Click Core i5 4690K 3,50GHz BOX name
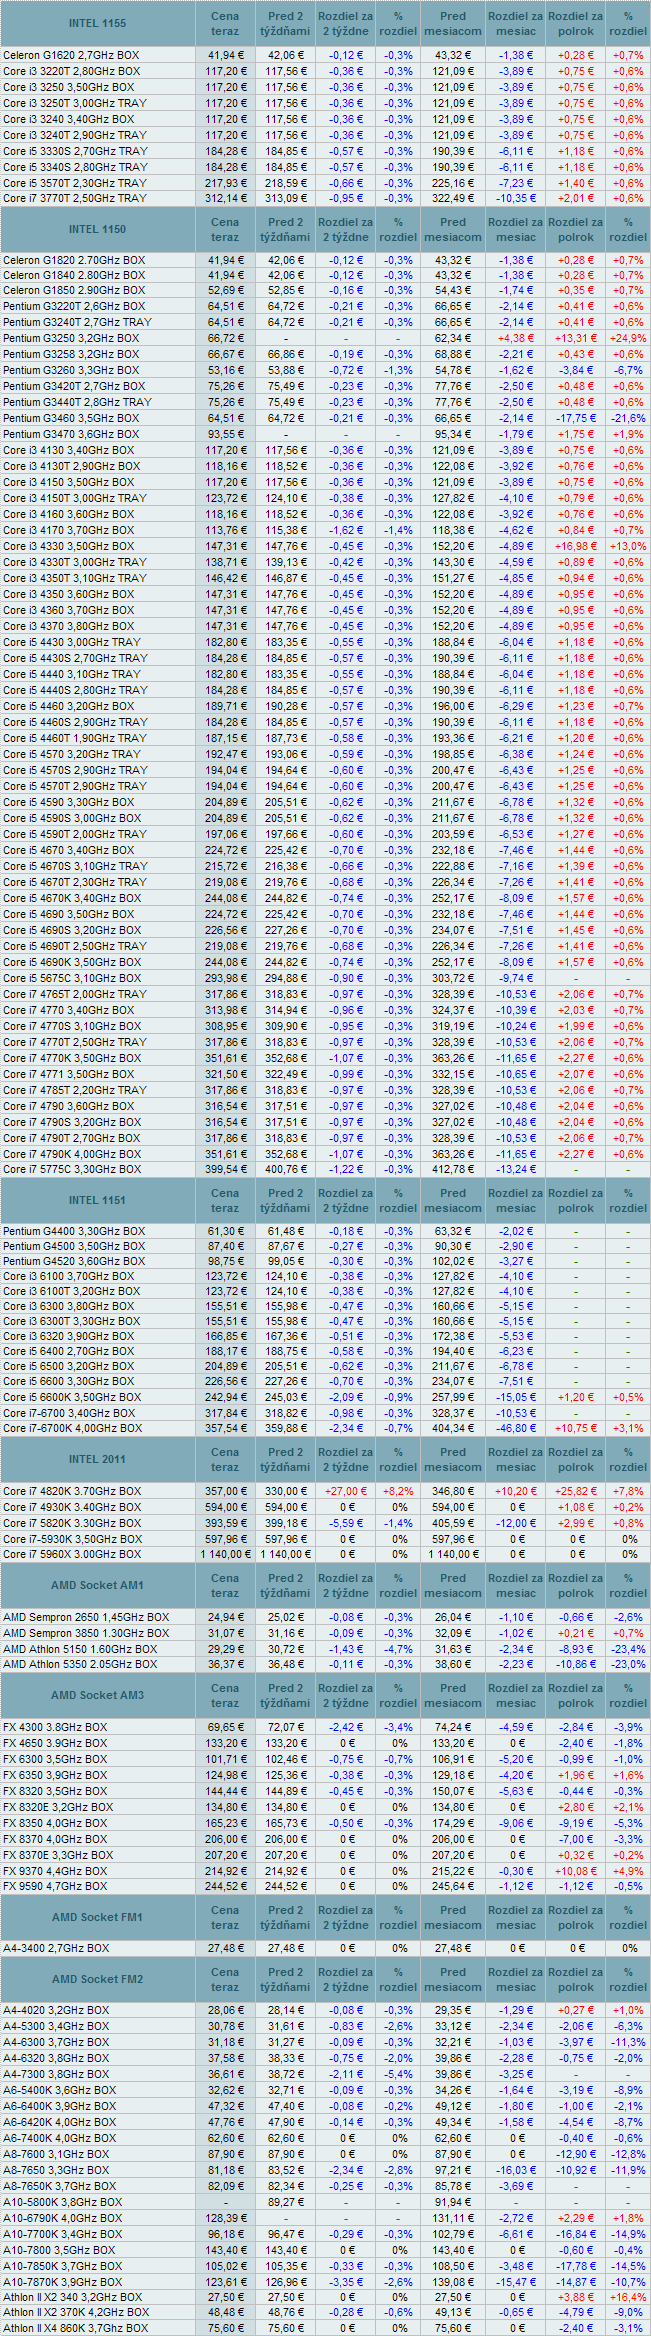 72,962
